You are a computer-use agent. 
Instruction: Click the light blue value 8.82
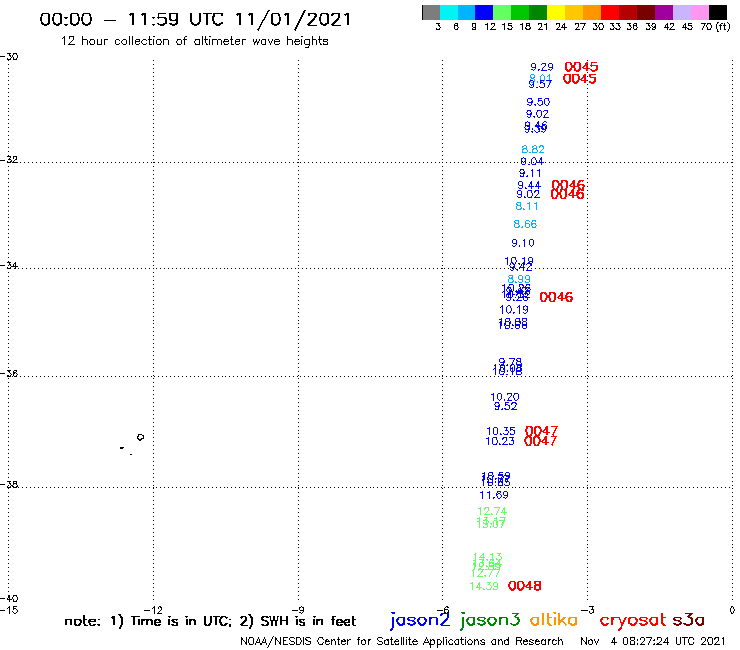coord(533,149)
